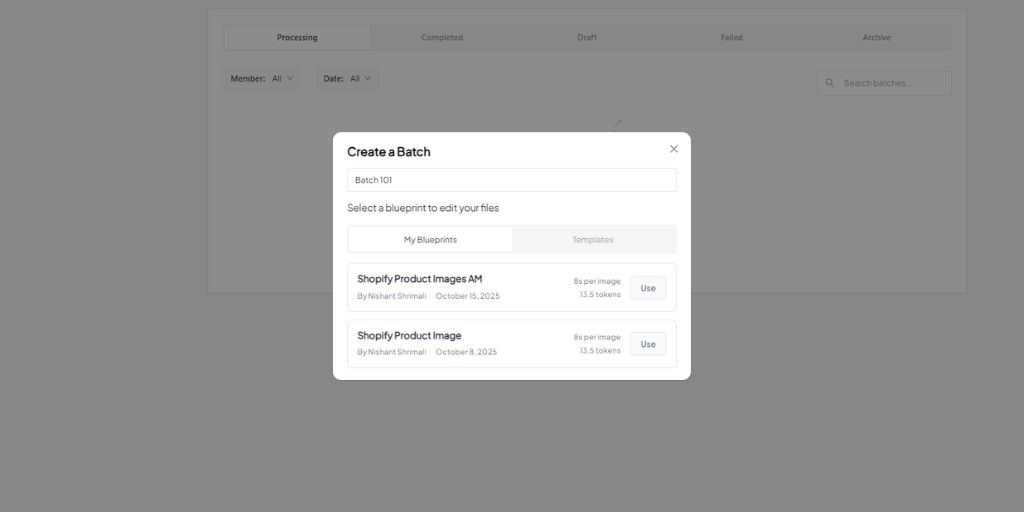This screenshot has height=512, width=1024.
Task: Use Shopify Product Images AM blueprint
Action: click(648, 288)
